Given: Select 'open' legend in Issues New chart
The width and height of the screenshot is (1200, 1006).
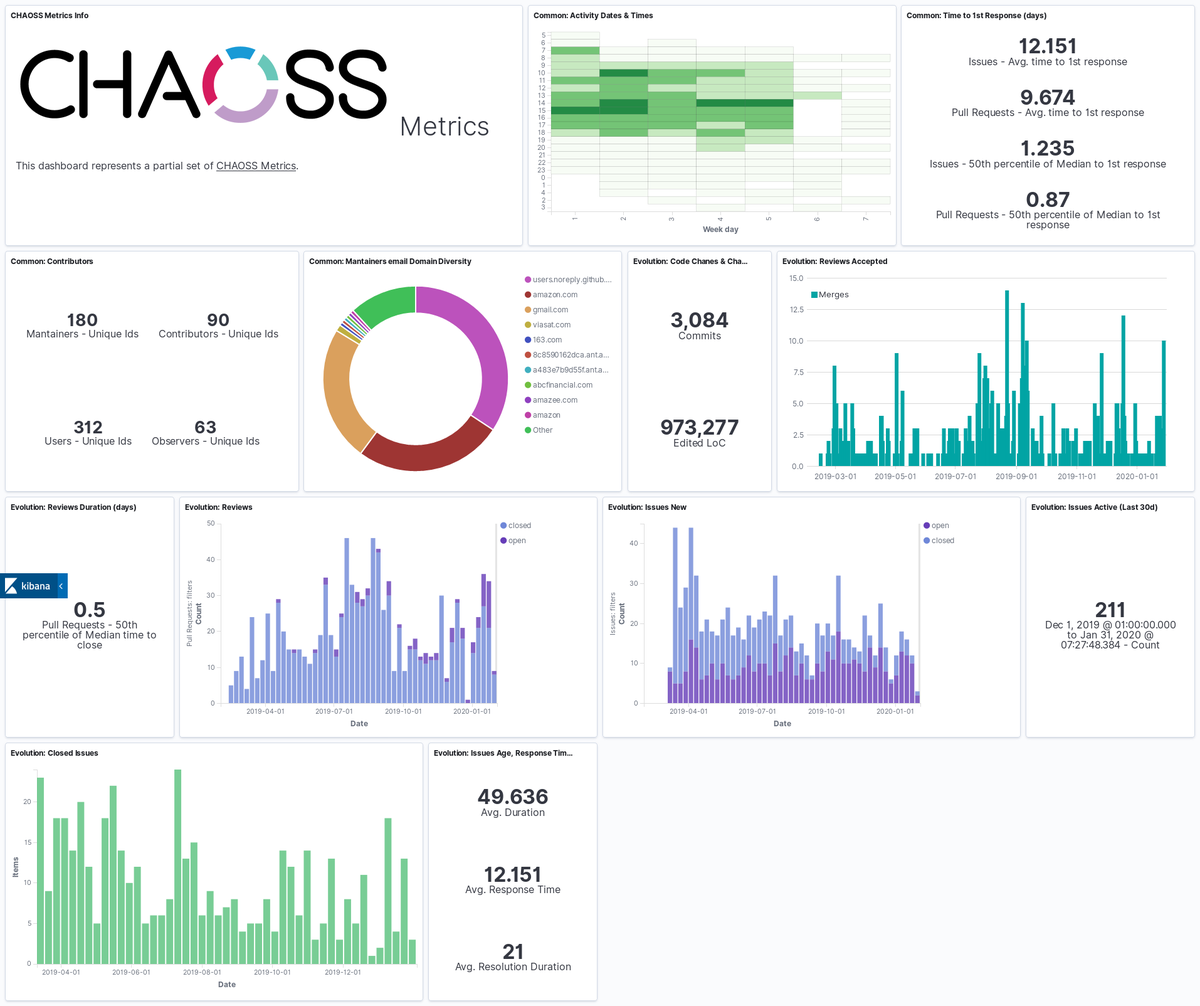Looking at the screenshot, I should click(936, 525).
